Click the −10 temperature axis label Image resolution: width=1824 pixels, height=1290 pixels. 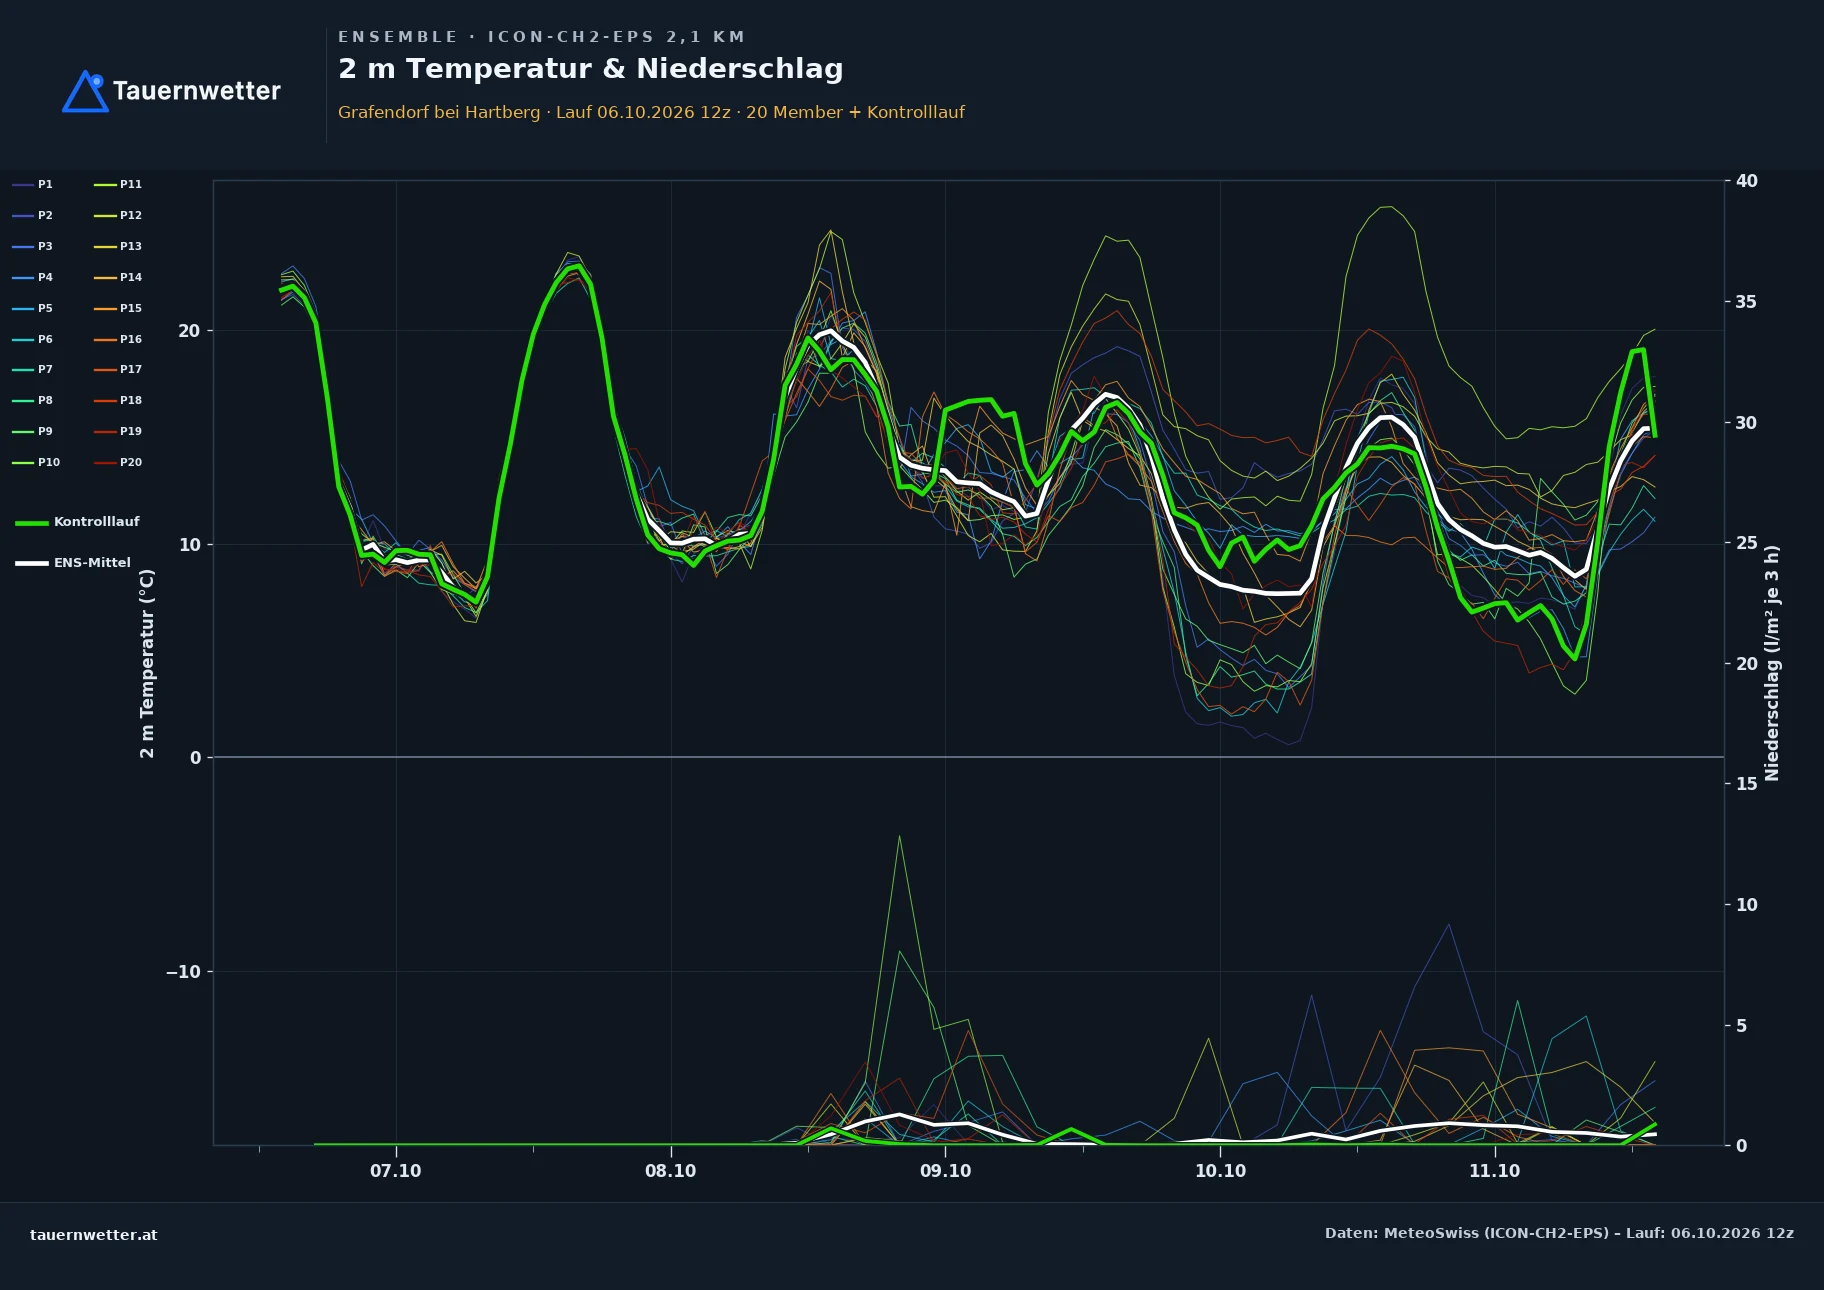(183, 972)
